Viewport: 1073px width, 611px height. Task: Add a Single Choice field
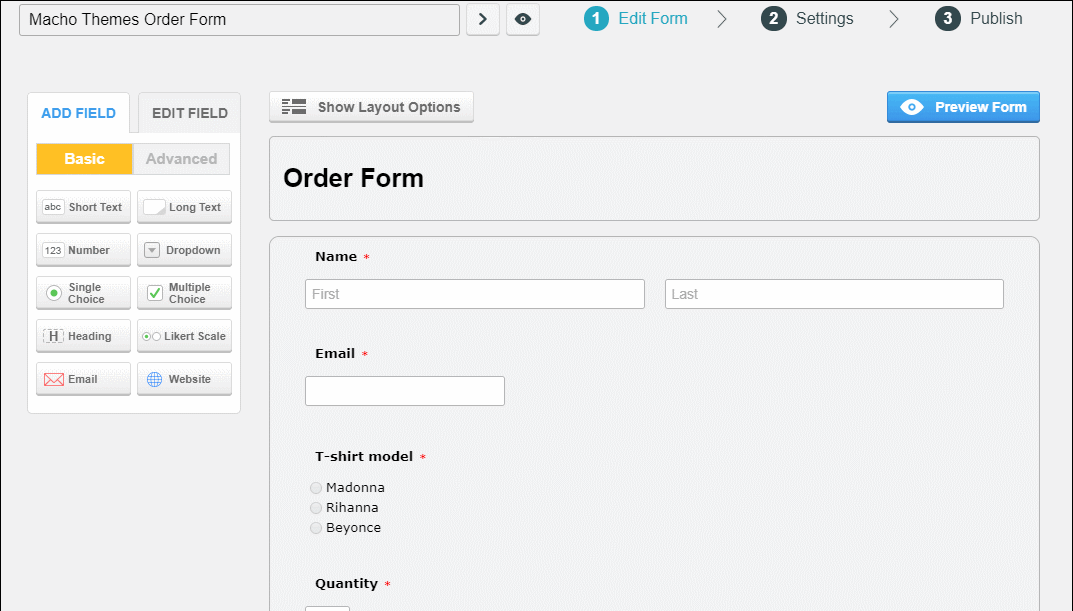[83, 294]
